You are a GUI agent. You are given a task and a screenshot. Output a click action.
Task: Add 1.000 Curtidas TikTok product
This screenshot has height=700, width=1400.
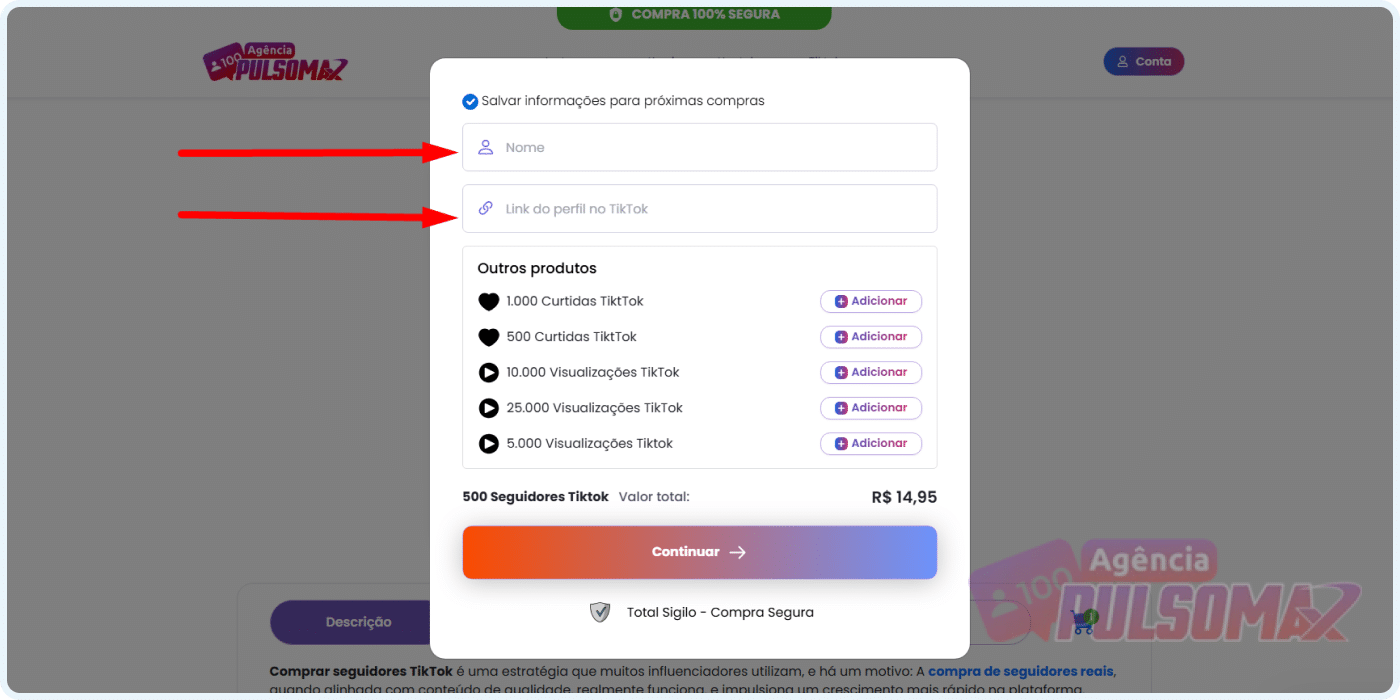click(x=871, y=301)
